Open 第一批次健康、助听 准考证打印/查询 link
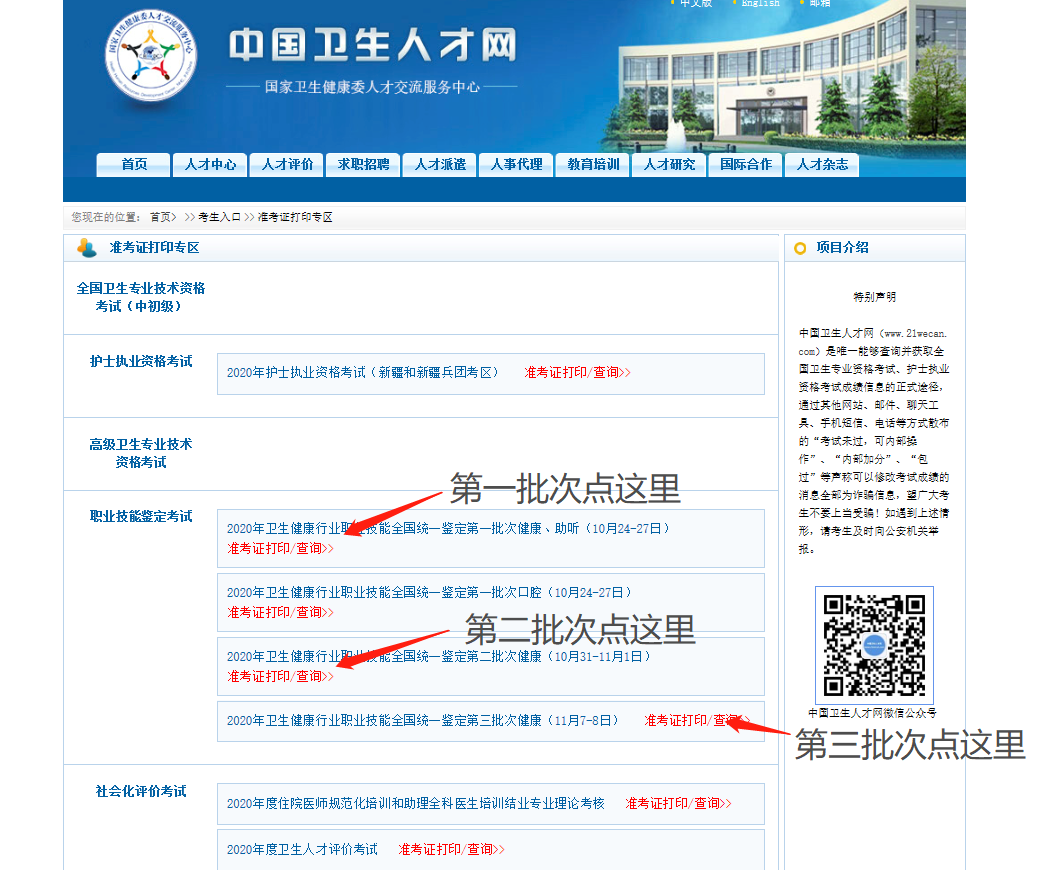The height and width of the screenshot is (870, 1056). [280, 548]
